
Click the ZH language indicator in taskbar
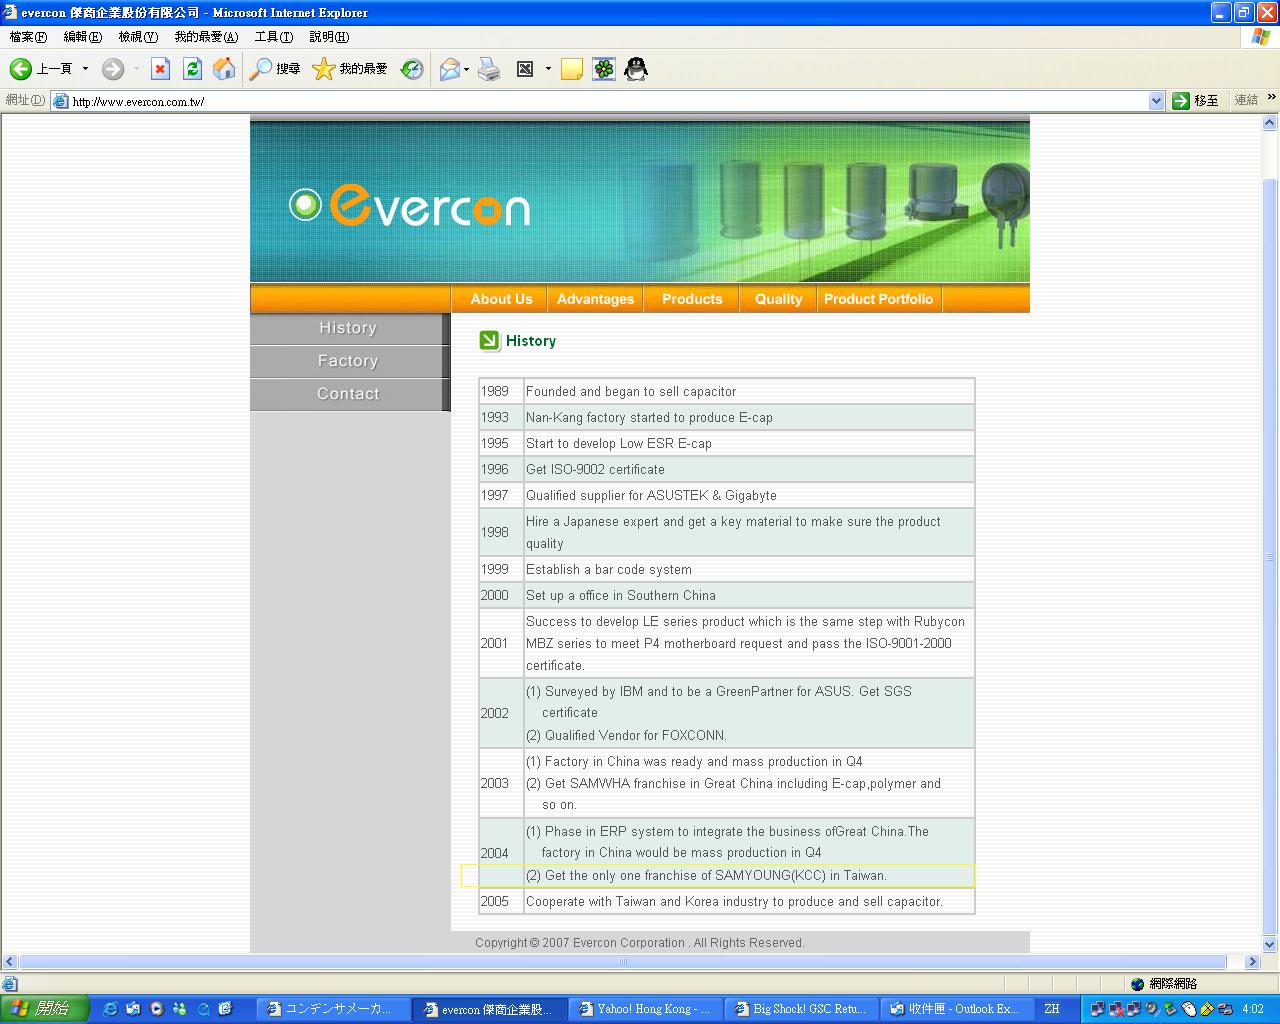(x=1052, y=1009)
